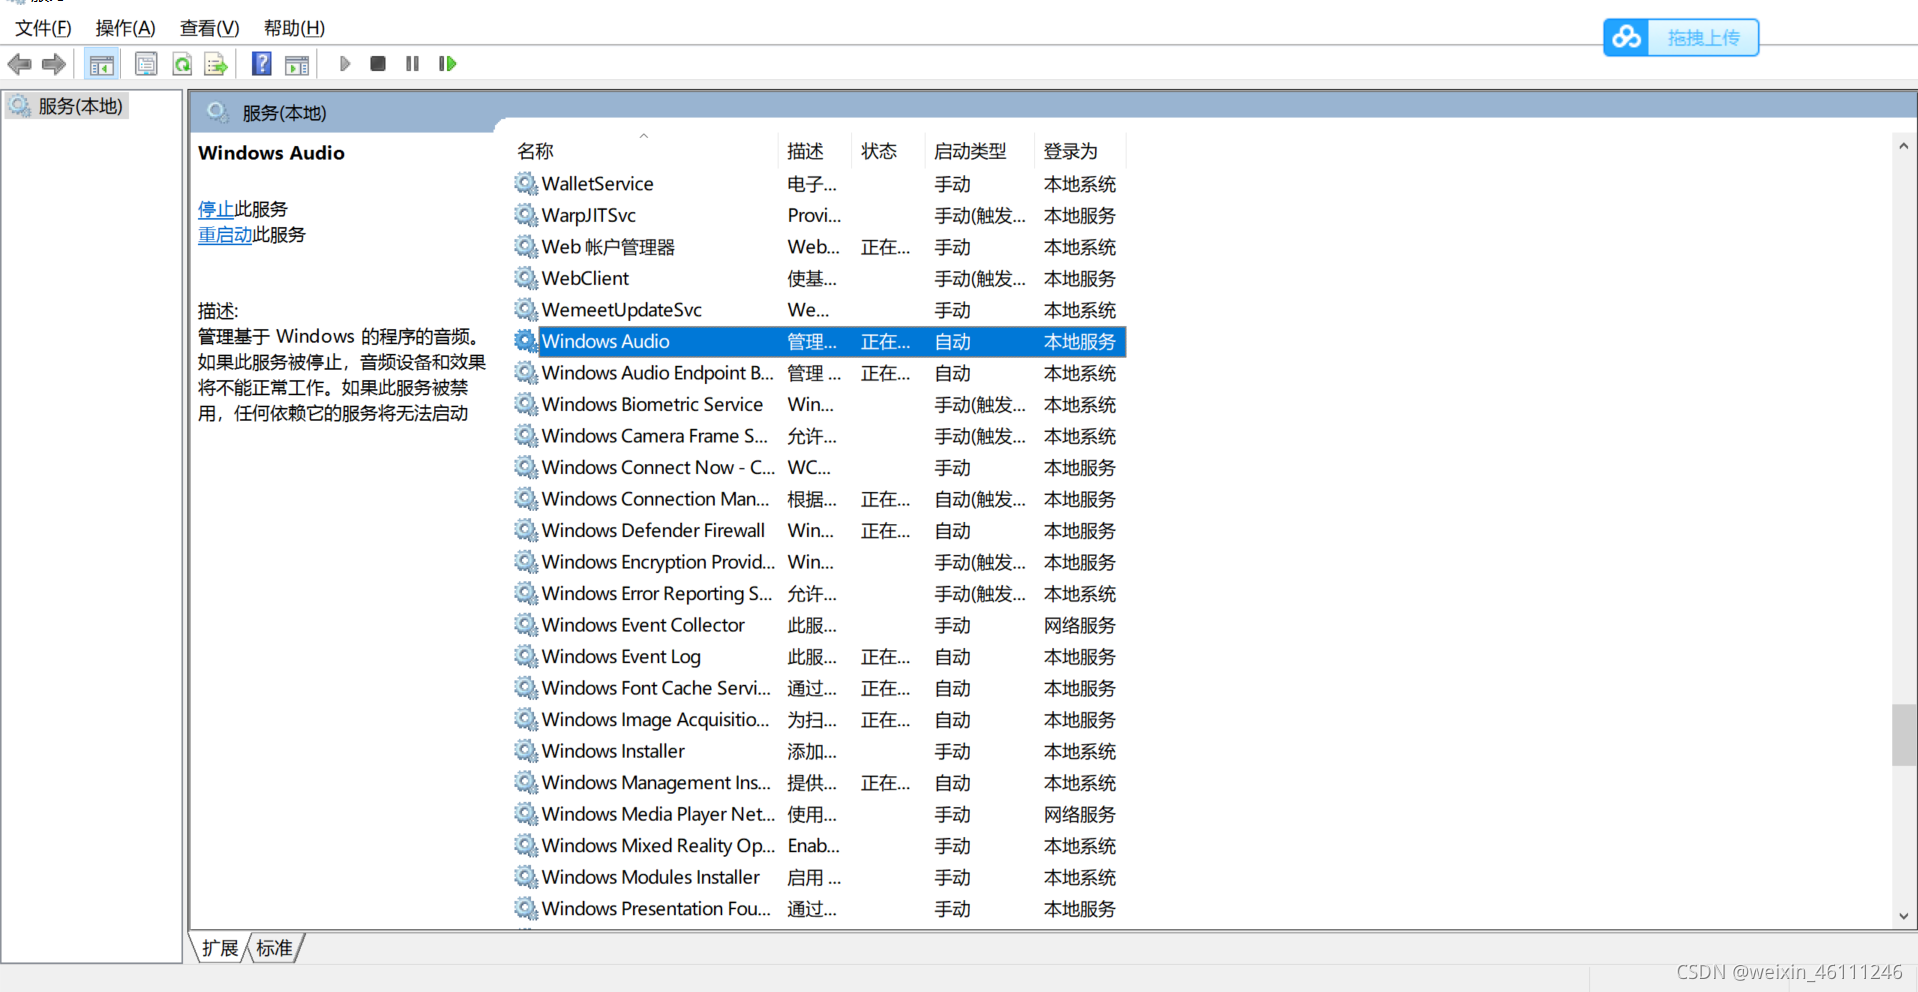The width and height of the screenshot is (1918, 992).
Task: Select Windows Management Instrumentation row
Action: click(x=820, y=782)
